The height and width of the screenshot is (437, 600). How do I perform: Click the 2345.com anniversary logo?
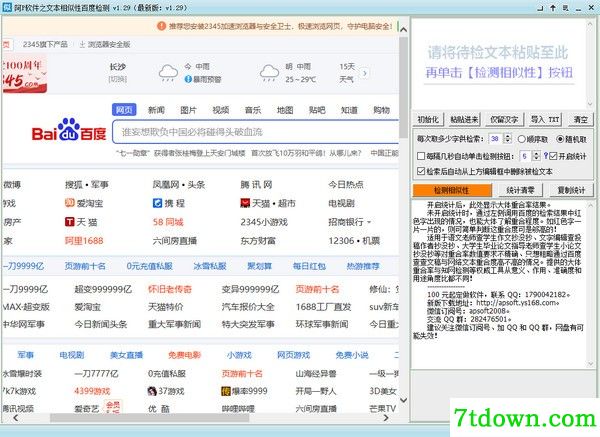click(24, 73)
